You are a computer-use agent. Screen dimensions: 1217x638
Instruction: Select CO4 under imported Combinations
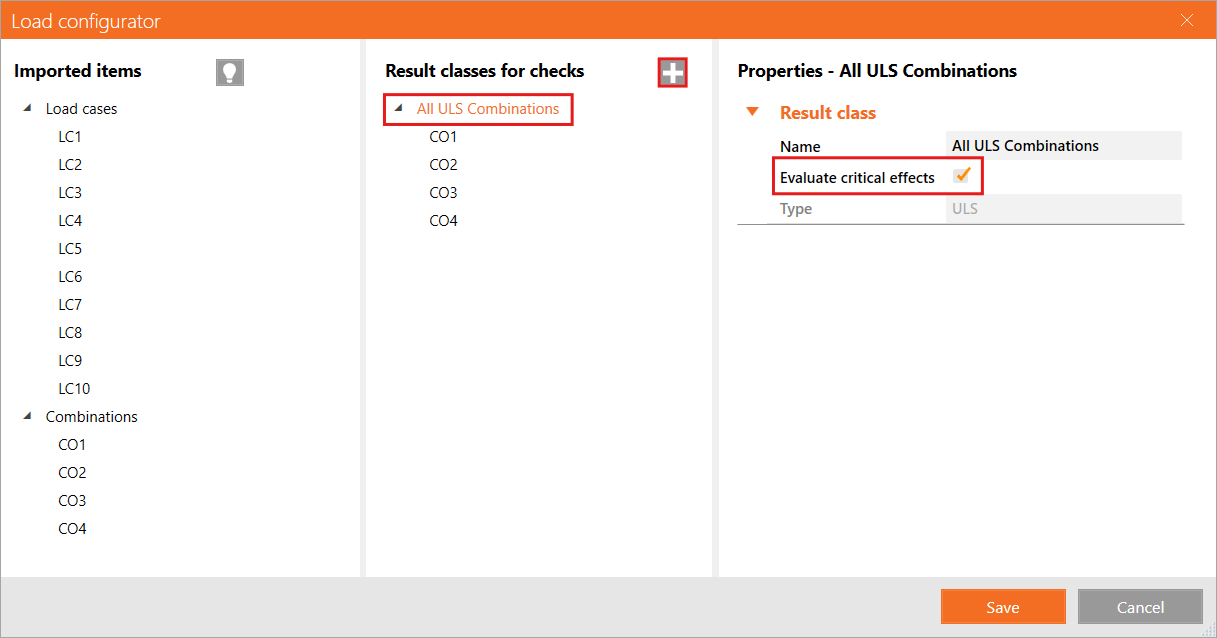[72, 529]
